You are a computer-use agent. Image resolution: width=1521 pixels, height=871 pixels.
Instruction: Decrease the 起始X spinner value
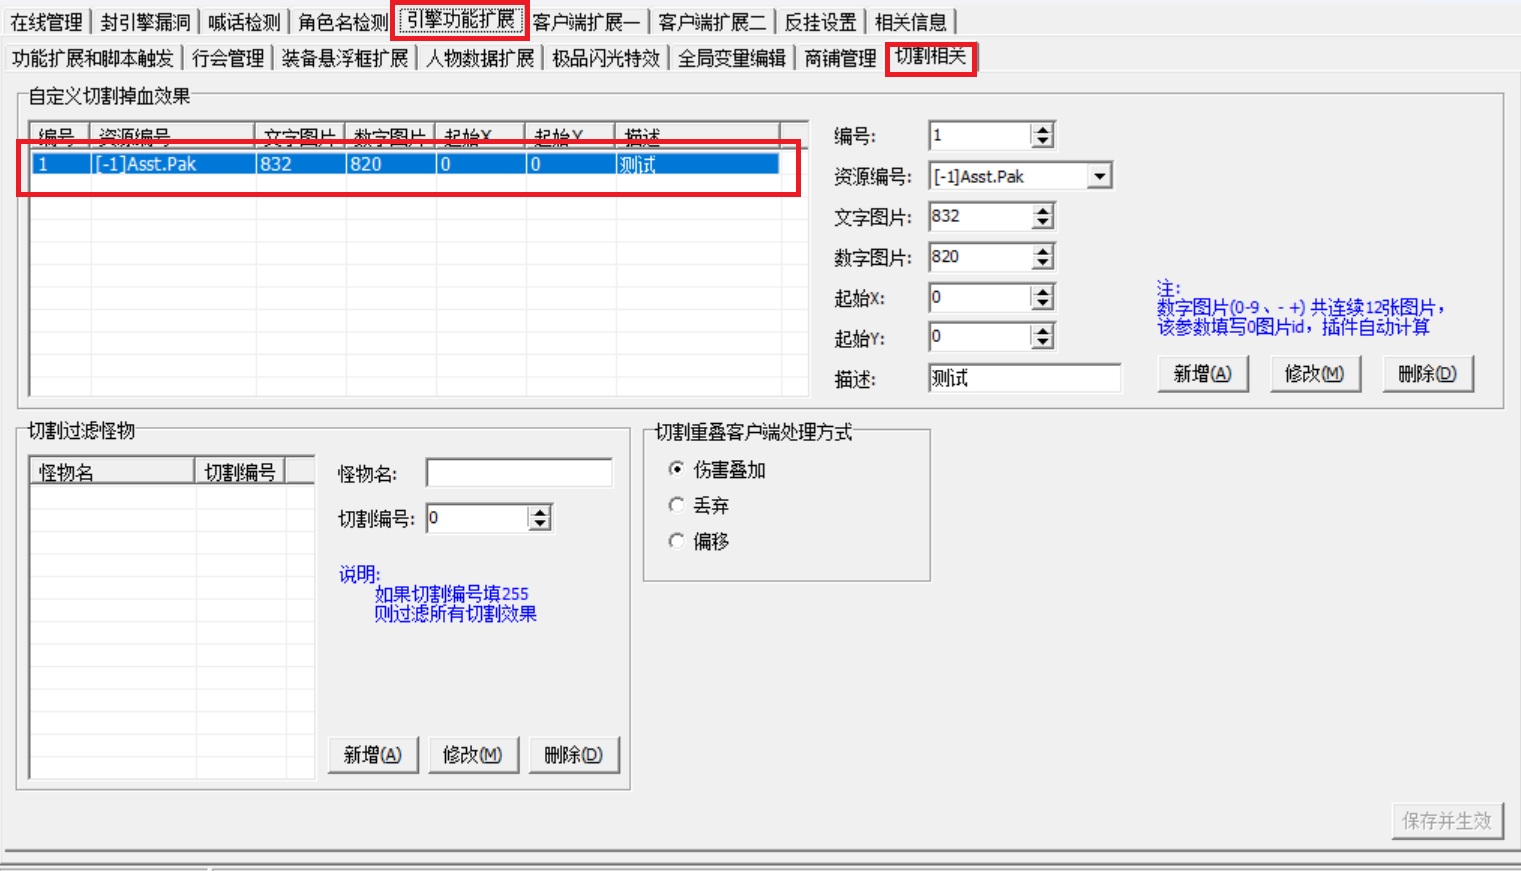coord(1042,303)
